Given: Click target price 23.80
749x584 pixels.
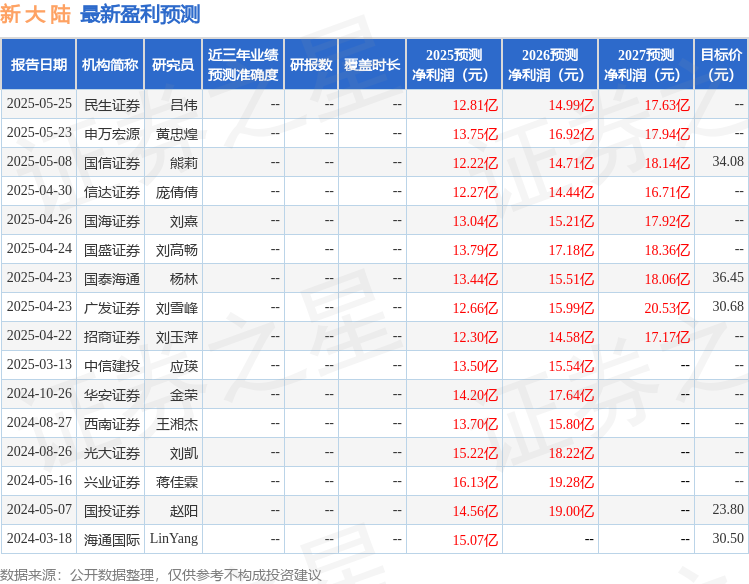Looking at the screenshot, I should tap(728, 509).
